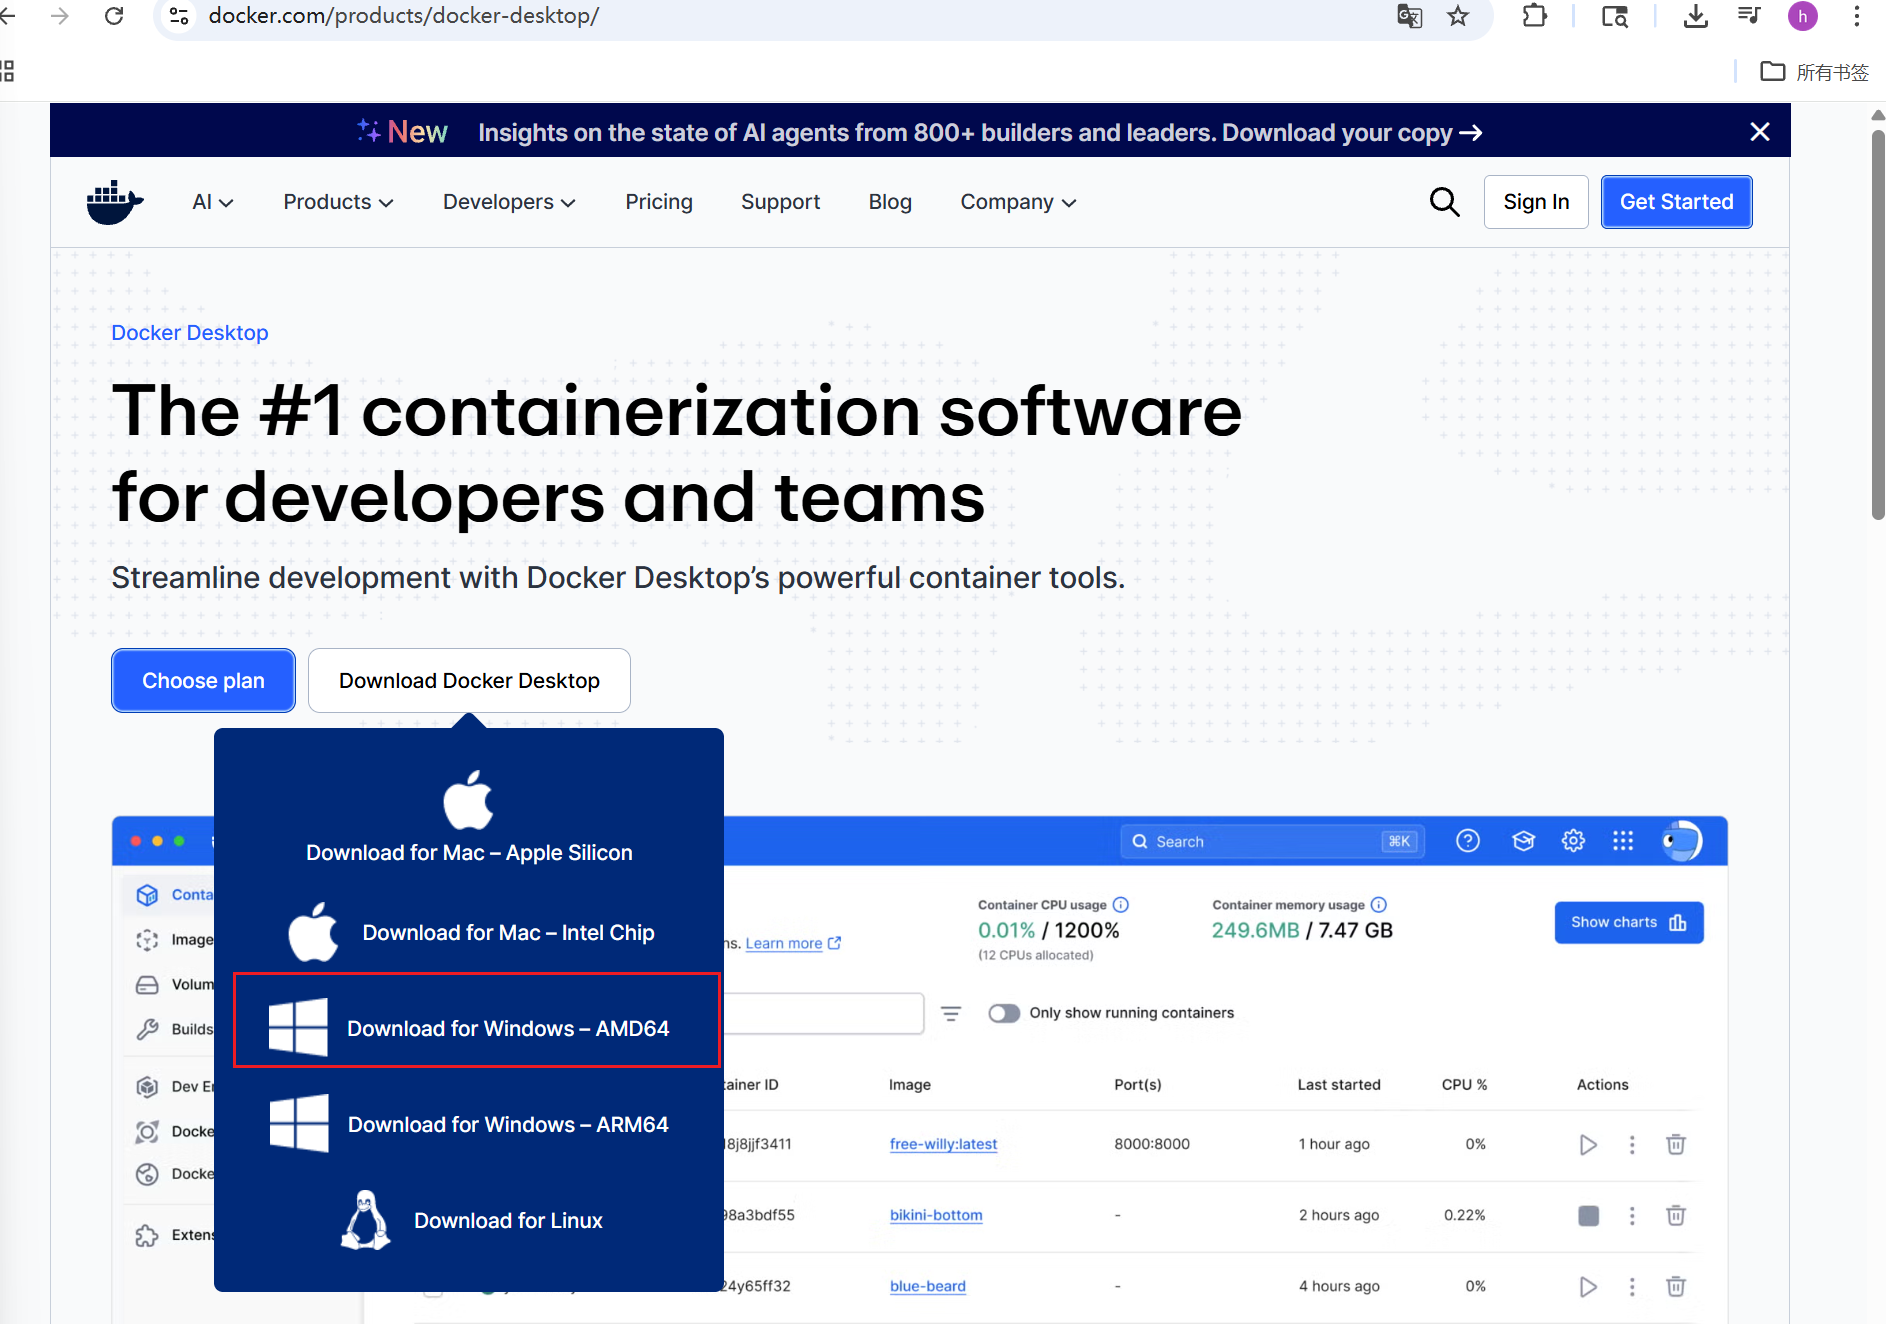Open the Support page
This screenshot has height=1324, width=1886.
(x=781, y=202)
